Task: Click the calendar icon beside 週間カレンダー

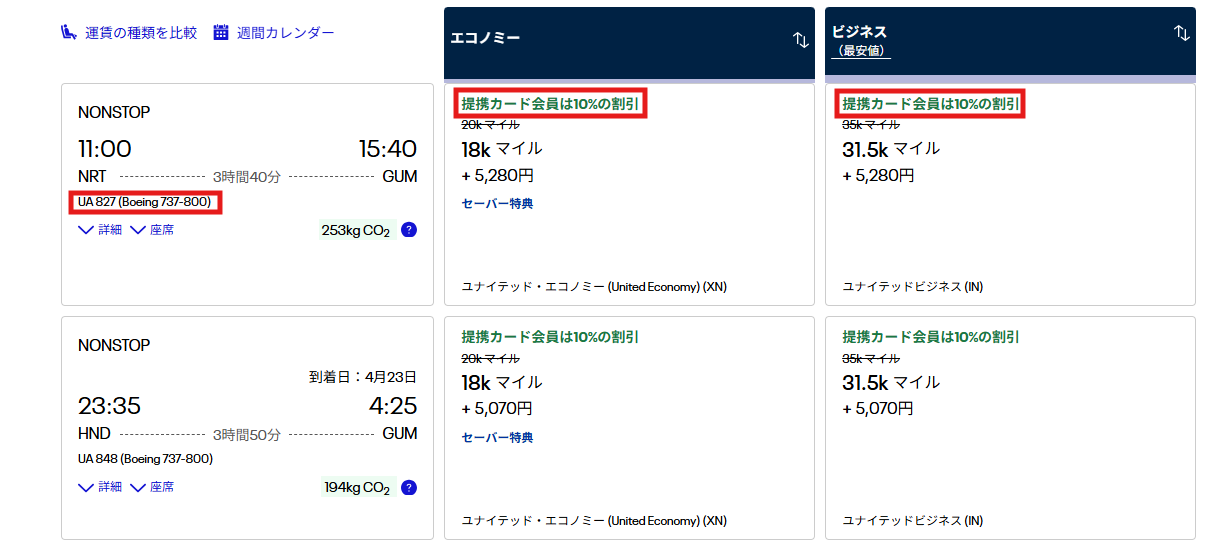Action: pyautogui.click(x=221, y=33)
